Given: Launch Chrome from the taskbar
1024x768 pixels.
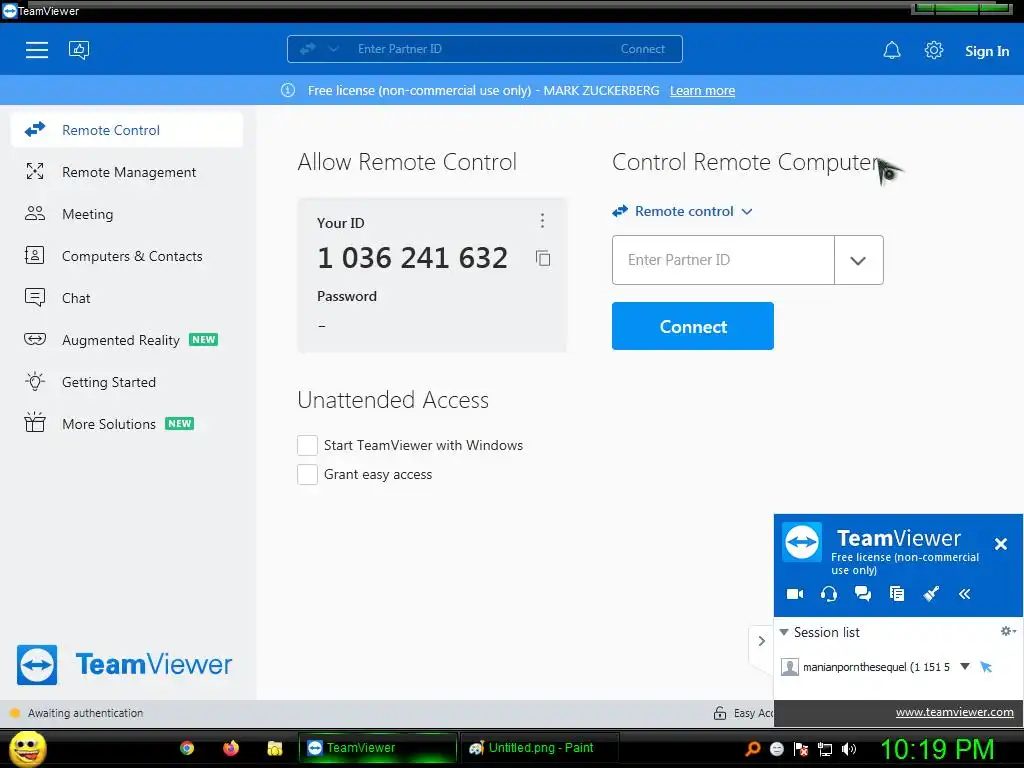Looking at the screenshot, I should coord(187,748).
